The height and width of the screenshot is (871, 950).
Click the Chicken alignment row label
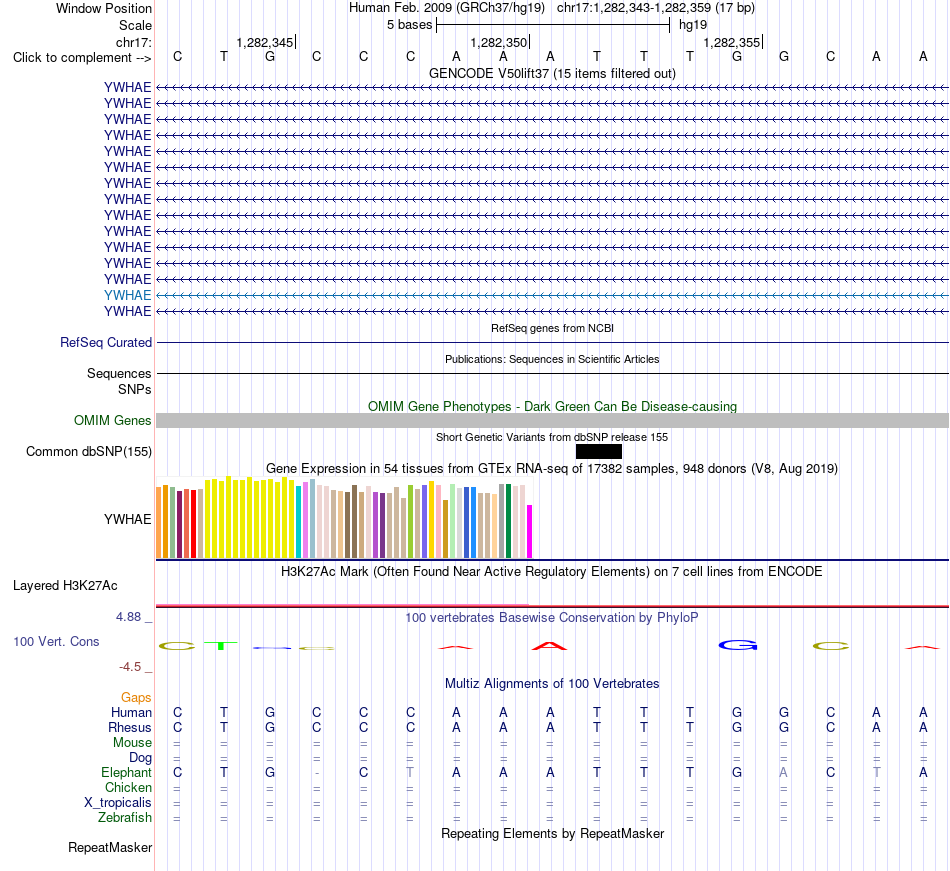(128, 787)
